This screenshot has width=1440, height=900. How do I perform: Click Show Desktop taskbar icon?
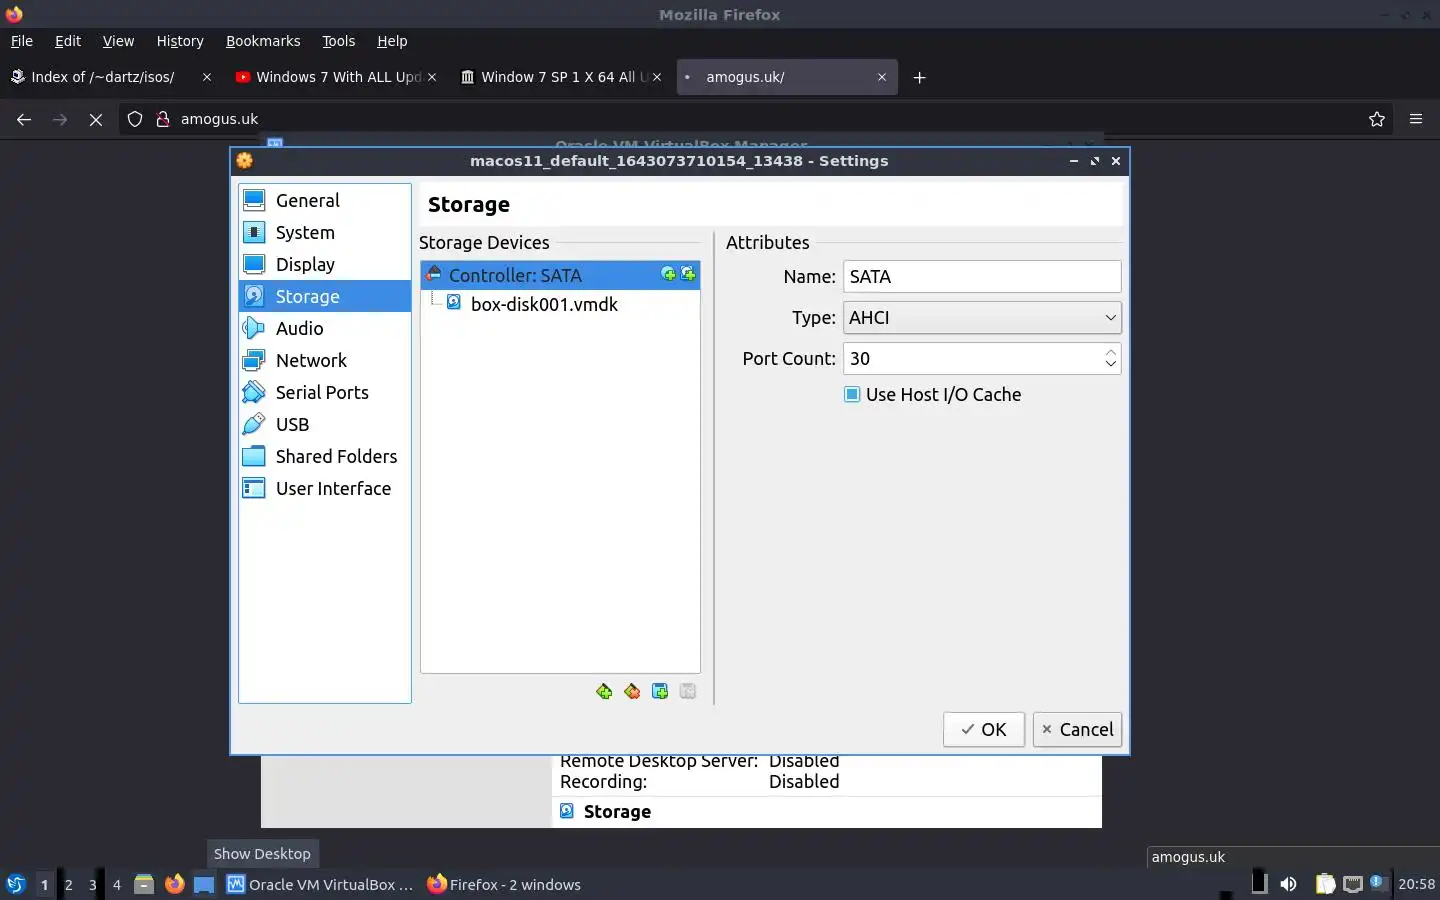point(204,884)
